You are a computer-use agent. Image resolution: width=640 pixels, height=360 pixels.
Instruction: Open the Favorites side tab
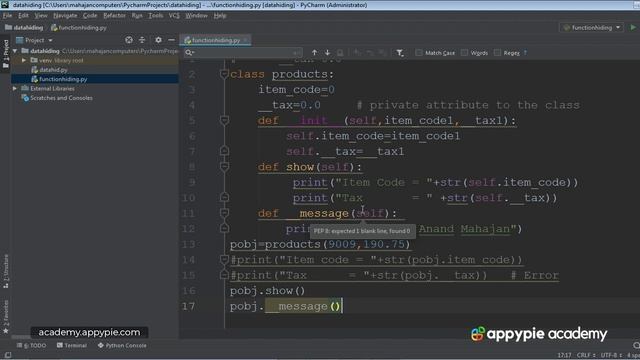[6, 317]
